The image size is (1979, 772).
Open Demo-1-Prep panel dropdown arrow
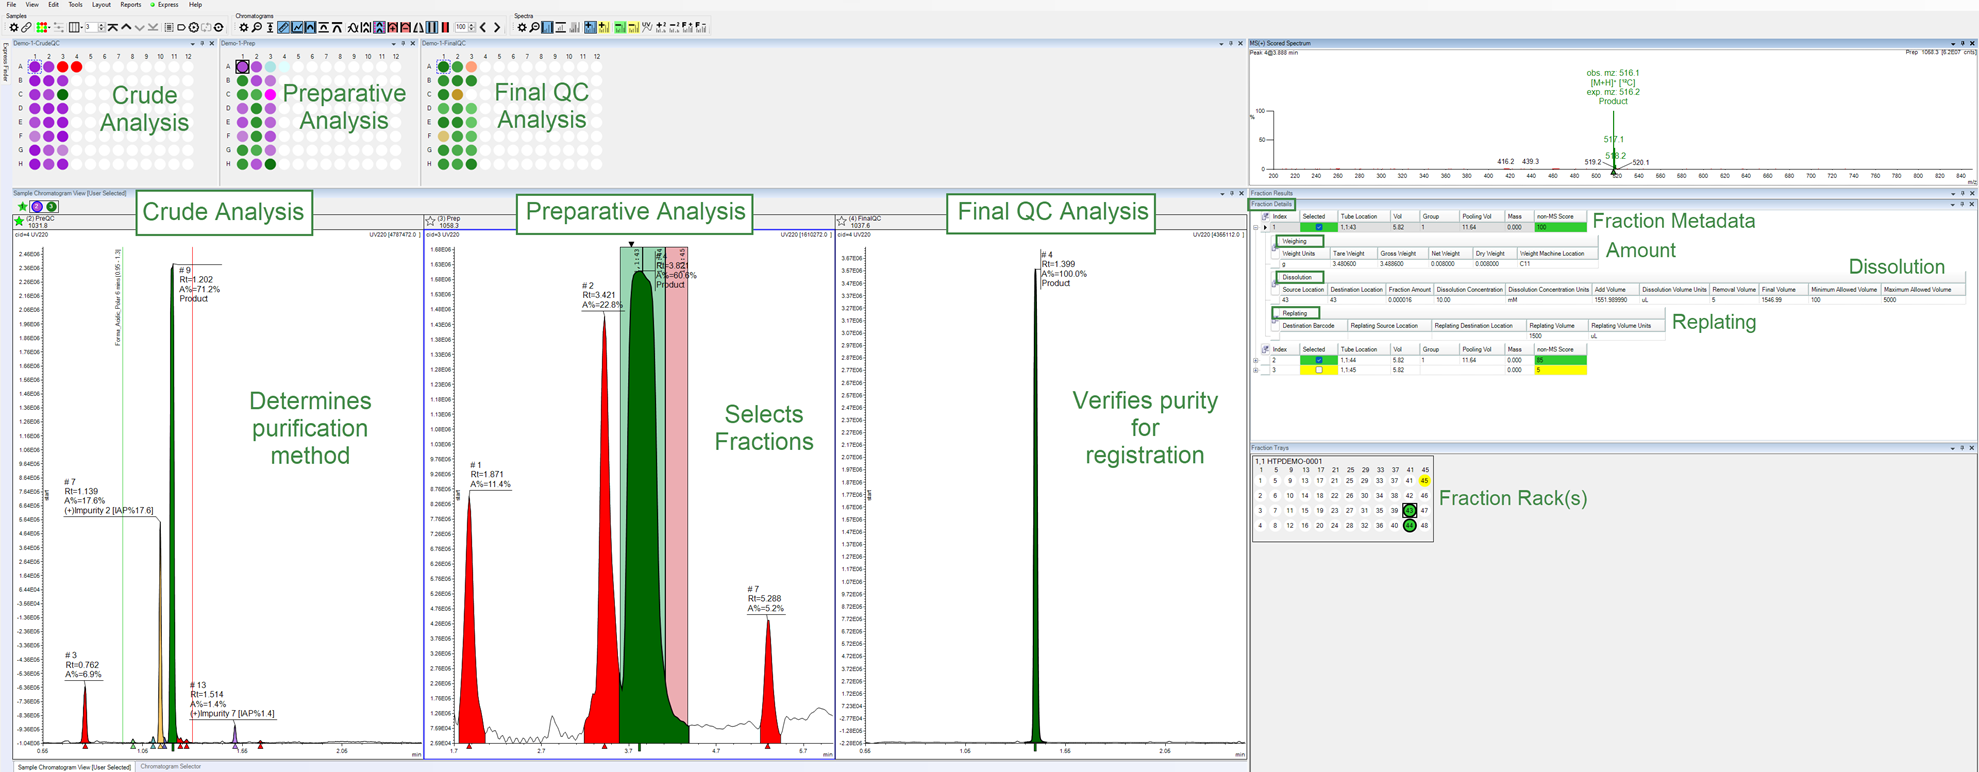pyautogui.click(x=393, y=43)
